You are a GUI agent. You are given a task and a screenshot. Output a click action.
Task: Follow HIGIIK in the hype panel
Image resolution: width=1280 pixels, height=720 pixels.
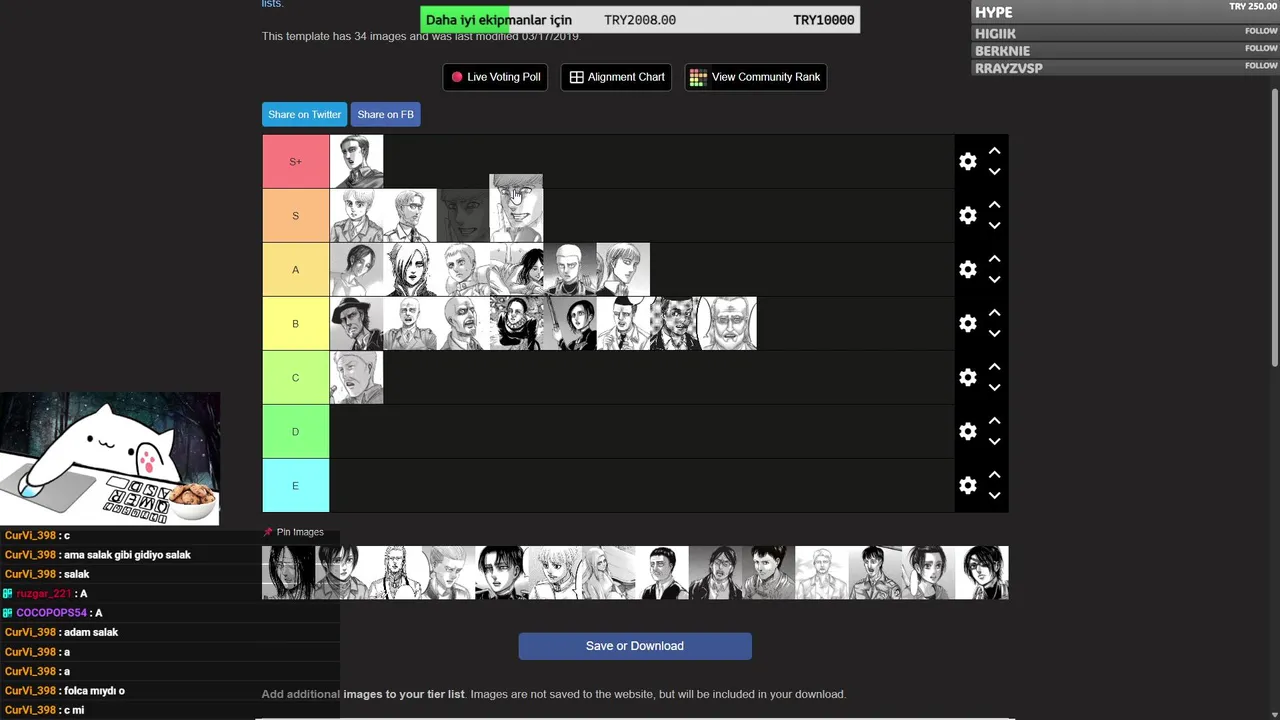click(1261, 31)
